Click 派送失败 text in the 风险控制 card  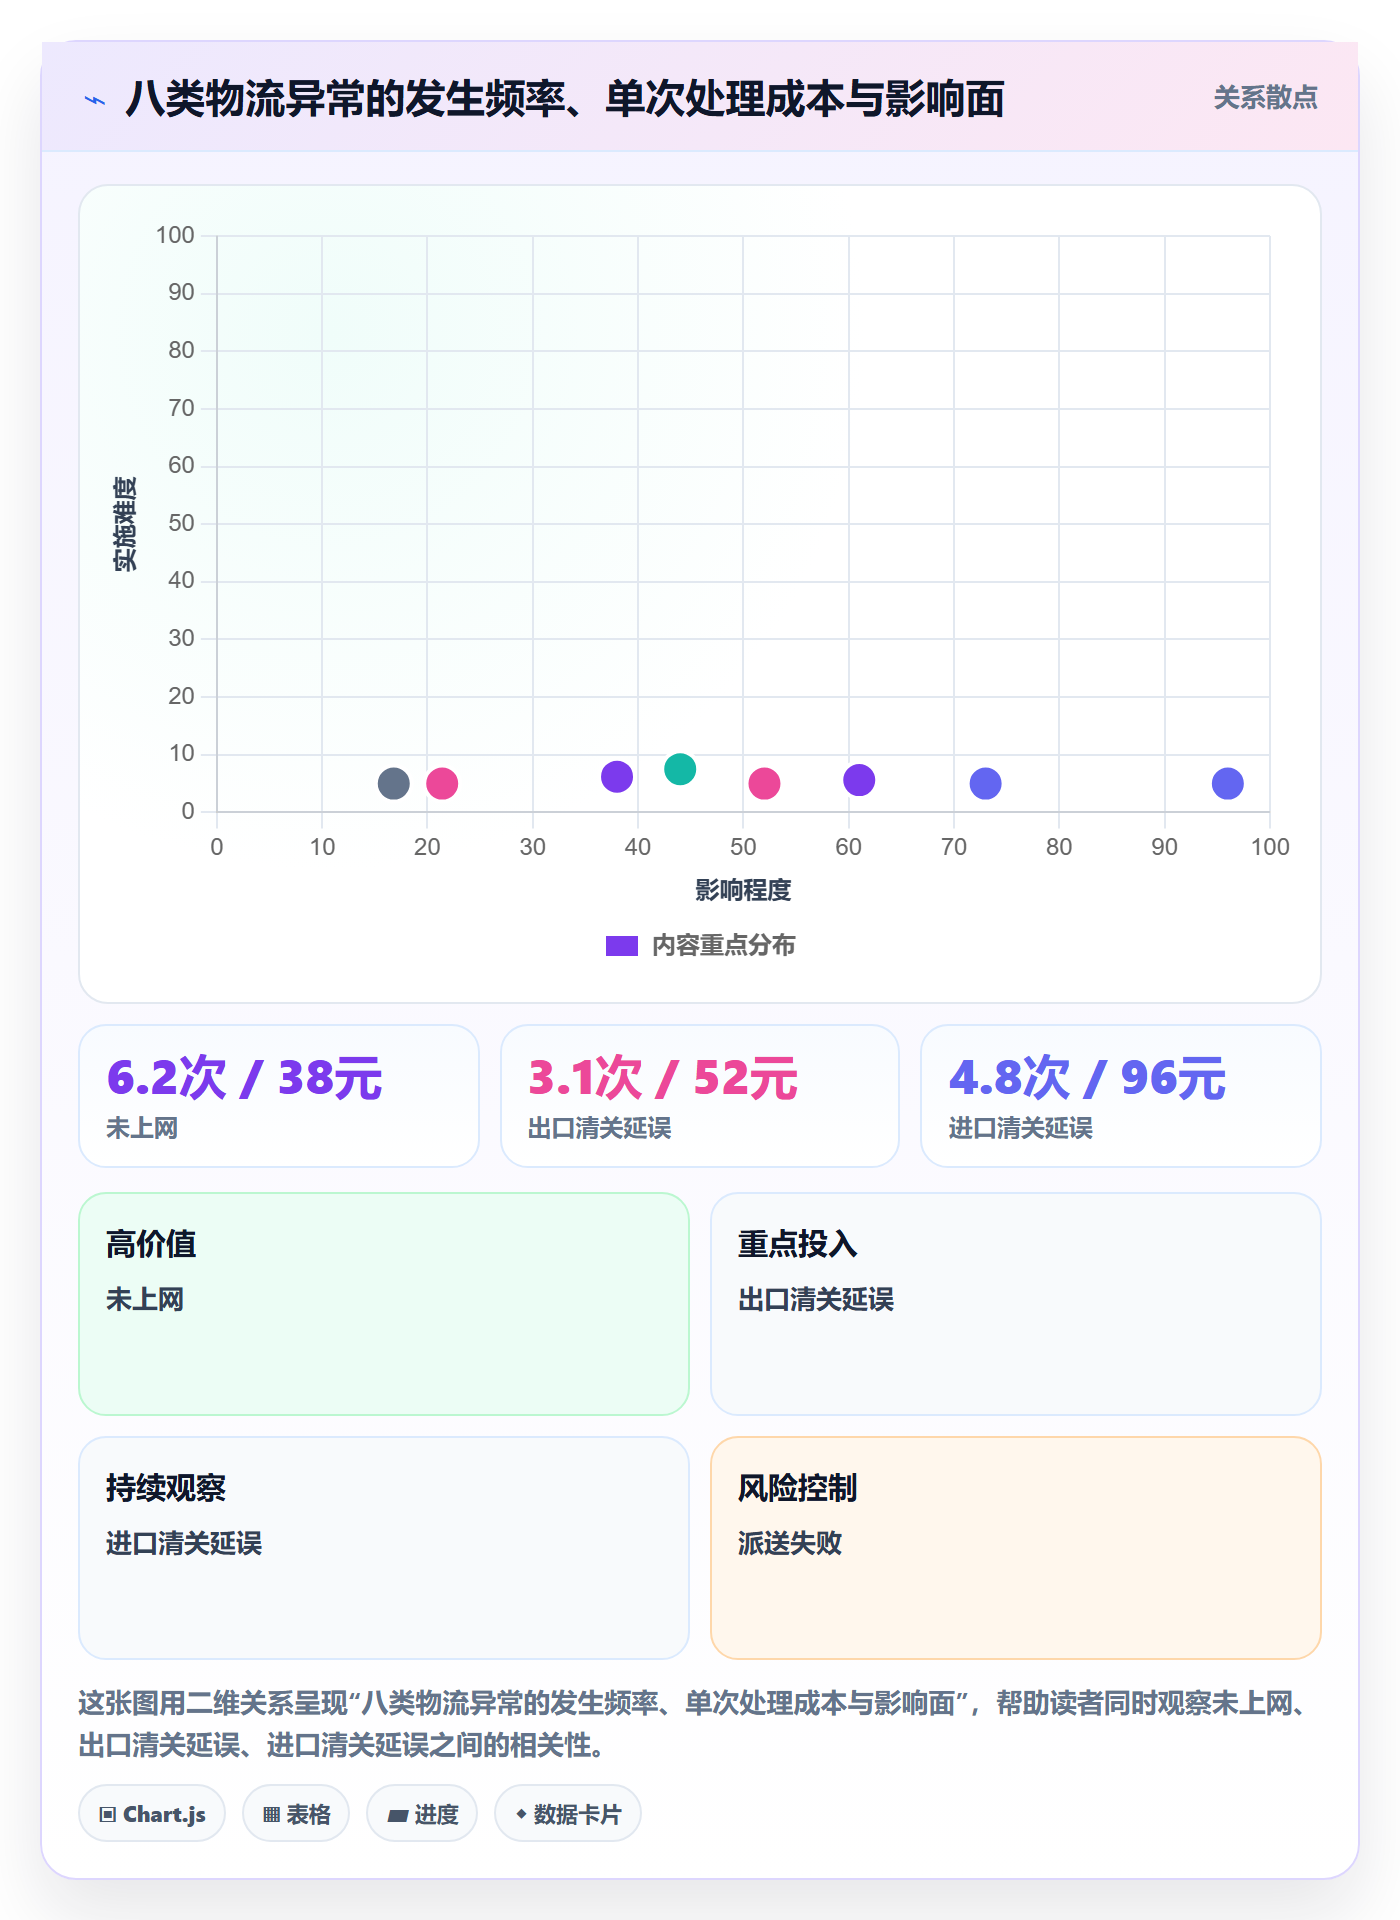point(790,1543)
